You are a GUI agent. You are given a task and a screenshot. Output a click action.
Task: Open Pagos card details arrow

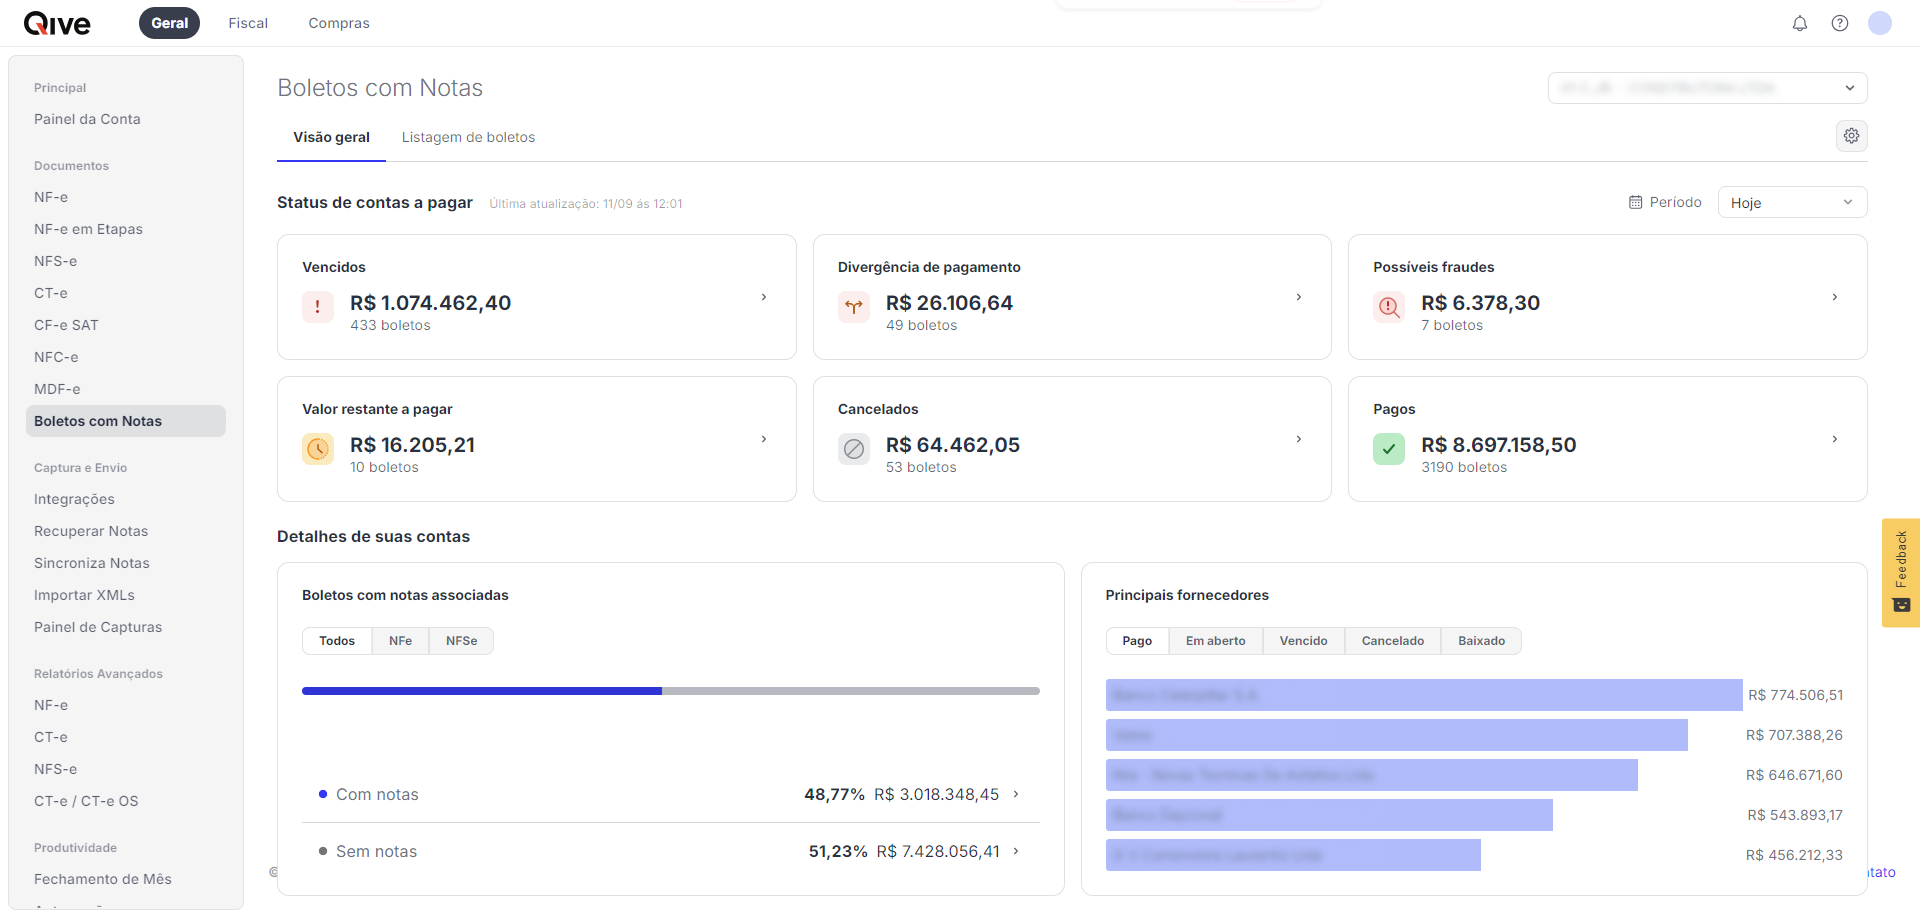[x=1835, y=439]
